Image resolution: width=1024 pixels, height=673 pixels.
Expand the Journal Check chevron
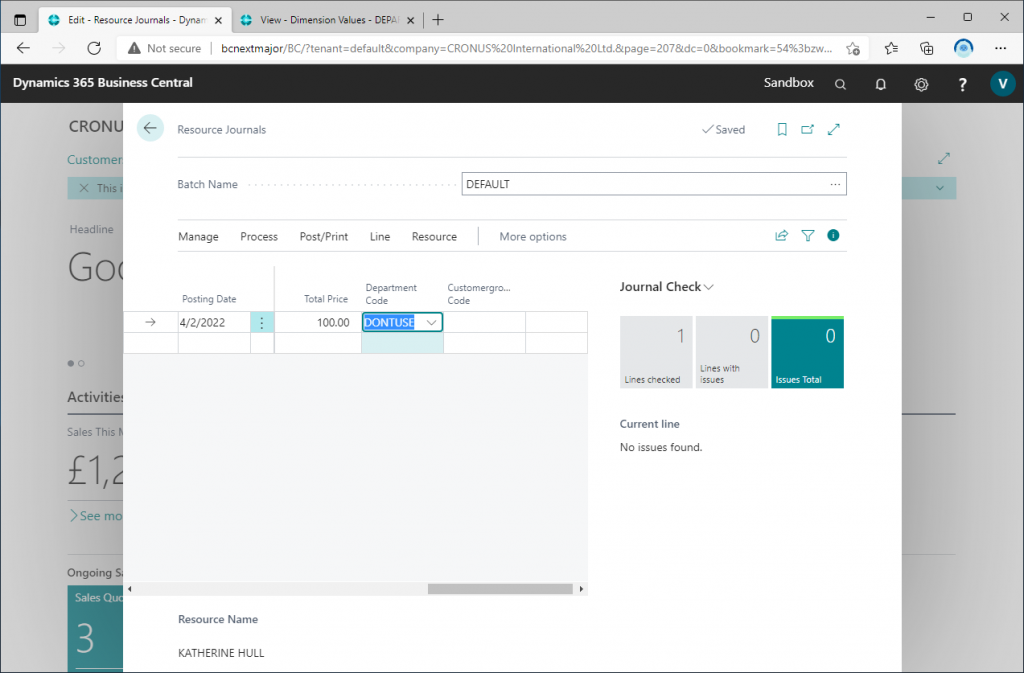(709, 287)
